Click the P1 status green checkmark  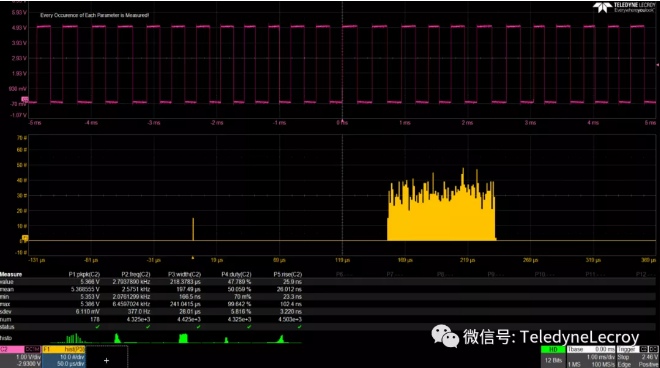pyautogui.click(x=97, y=327)
